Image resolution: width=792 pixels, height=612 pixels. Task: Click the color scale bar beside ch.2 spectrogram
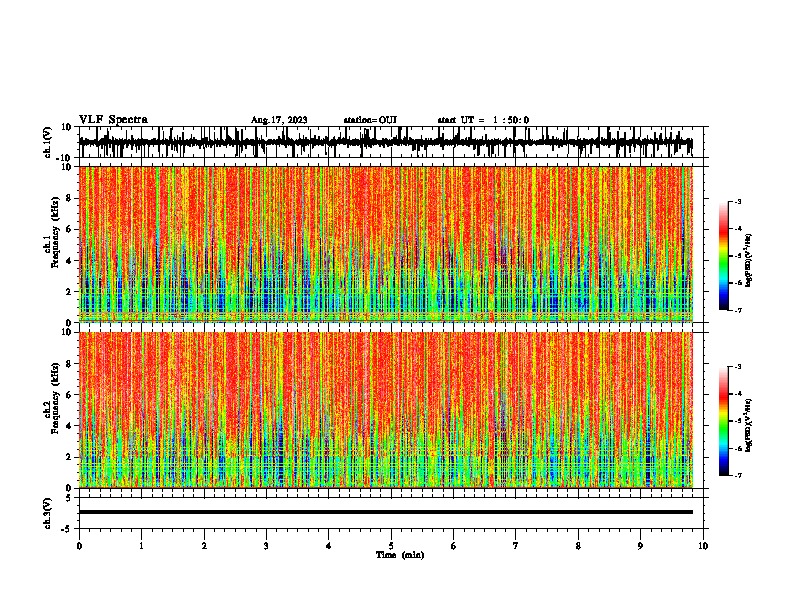(x=724, y=421)
